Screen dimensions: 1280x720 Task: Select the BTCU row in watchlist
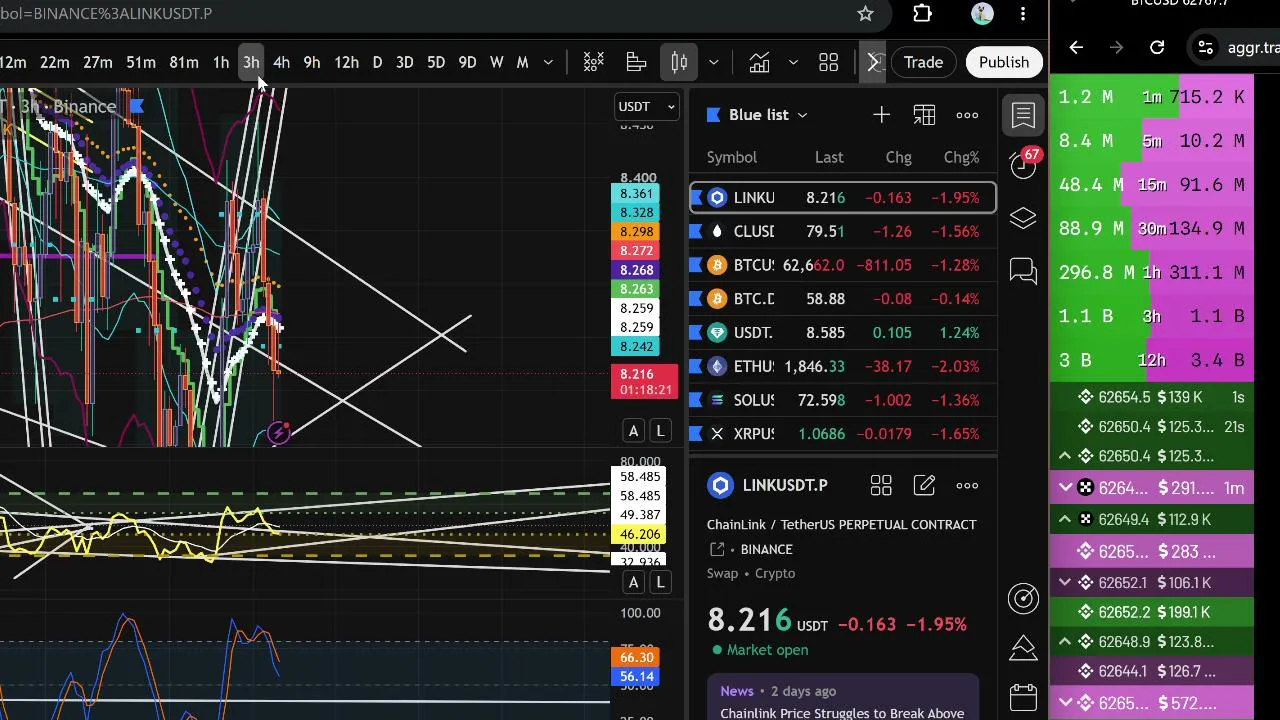coord(842,265)
